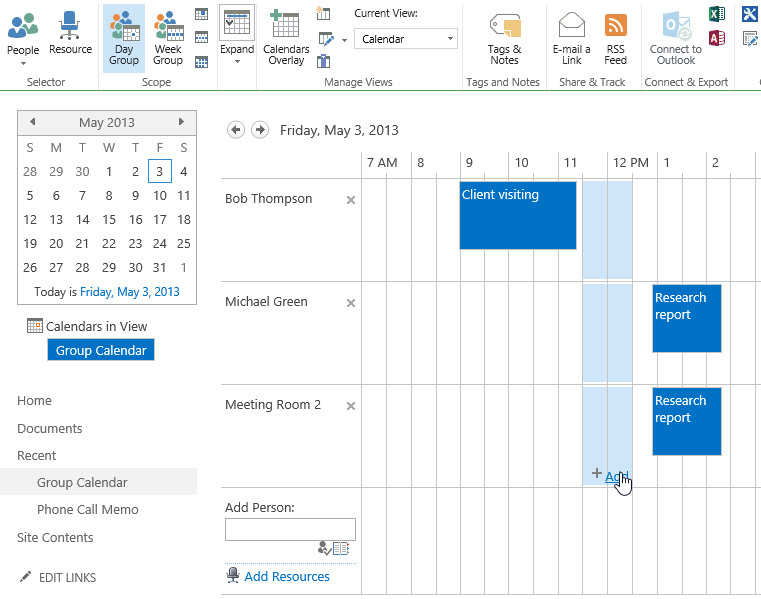Image resolution: width=761 pixels, height=599 pixels.
Task: Open Meeting Room 2's Research report event
Action: tap(687, 421)
